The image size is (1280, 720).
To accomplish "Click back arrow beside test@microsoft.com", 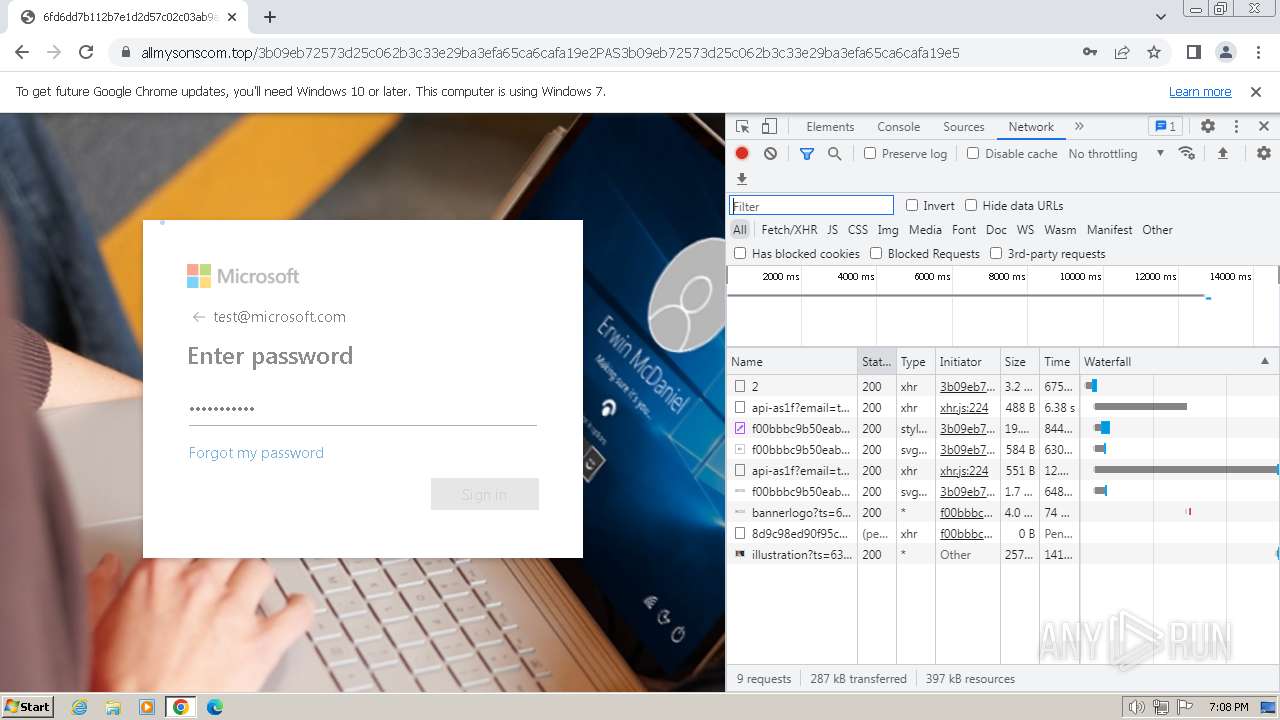I will (x=198, y=317).
